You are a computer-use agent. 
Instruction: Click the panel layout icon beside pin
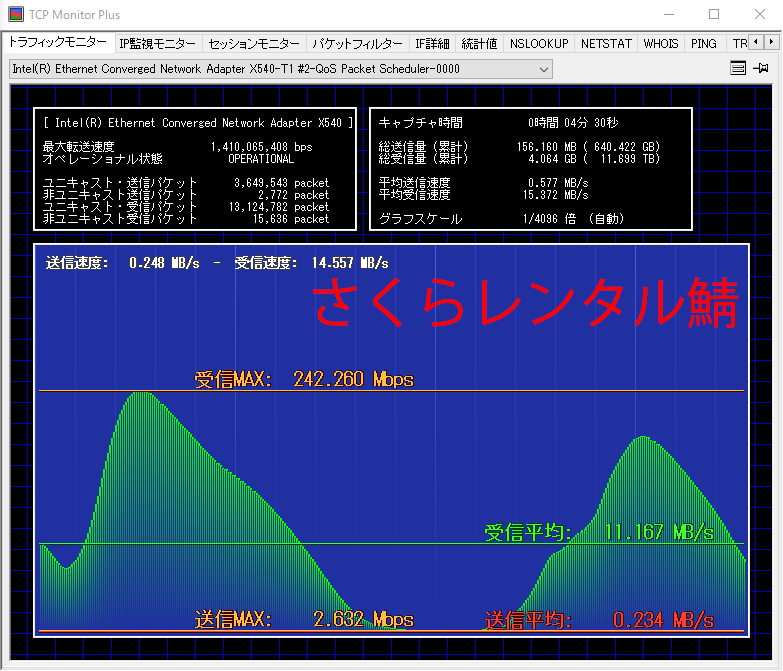pos(738,69)
